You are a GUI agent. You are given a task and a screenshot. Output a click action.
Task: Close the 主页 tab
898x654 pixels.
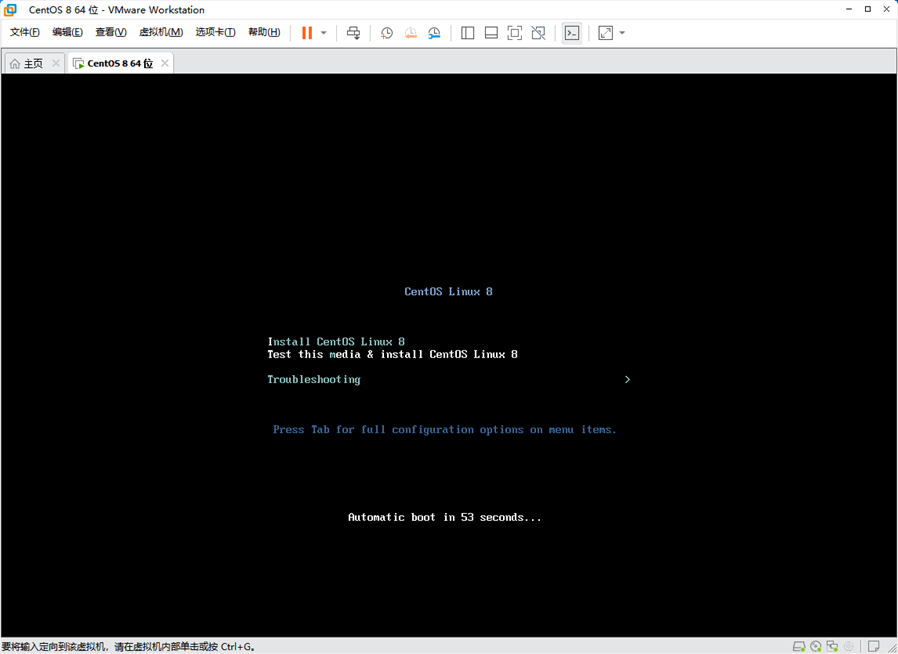point(56,63)
